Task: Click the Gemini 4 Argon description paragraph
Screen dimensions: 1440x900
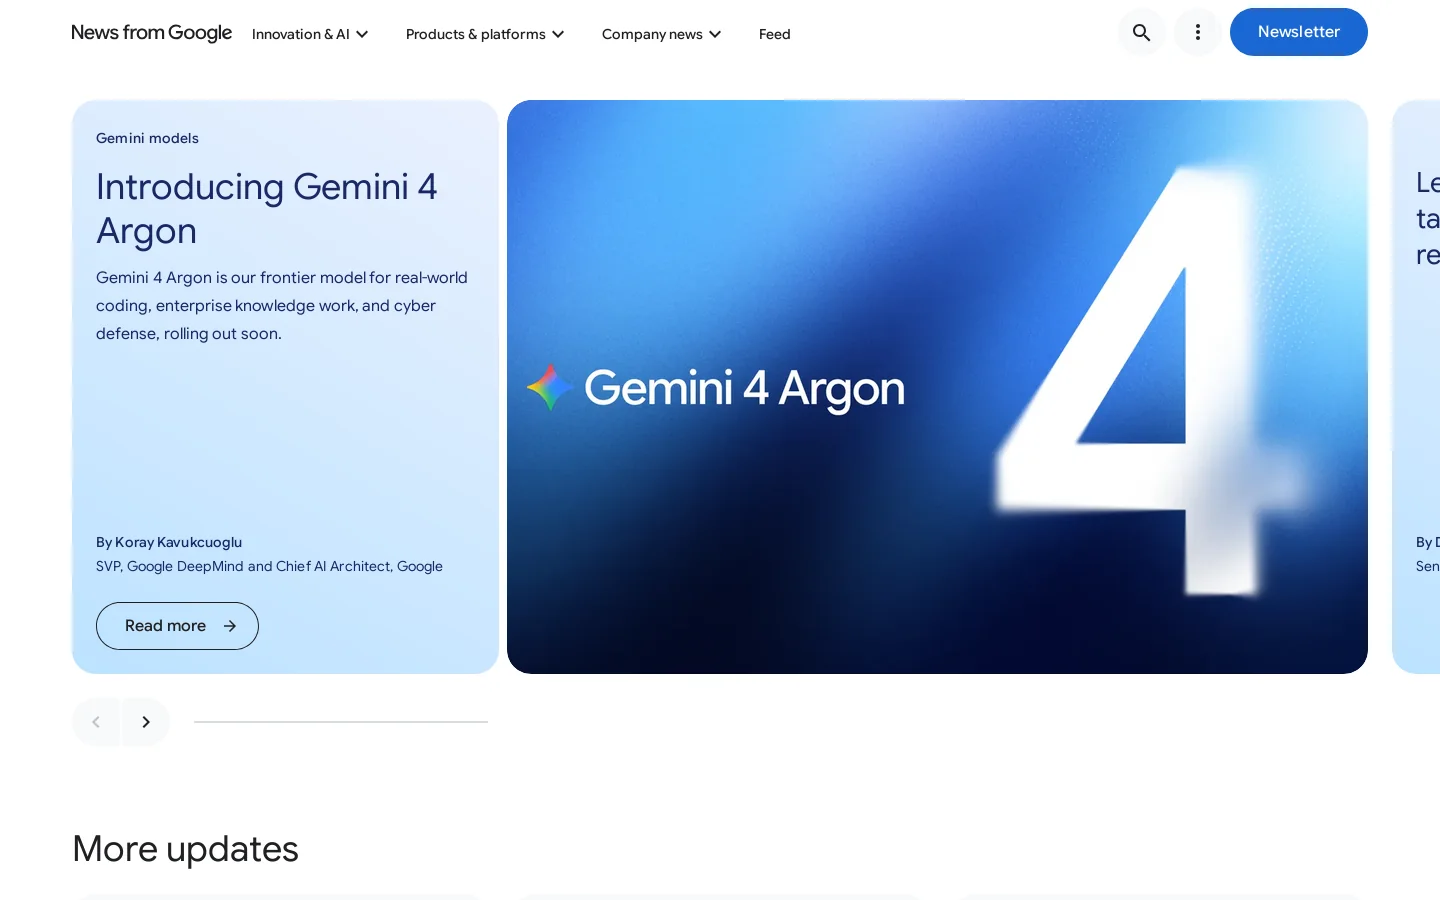Action: 282,306
